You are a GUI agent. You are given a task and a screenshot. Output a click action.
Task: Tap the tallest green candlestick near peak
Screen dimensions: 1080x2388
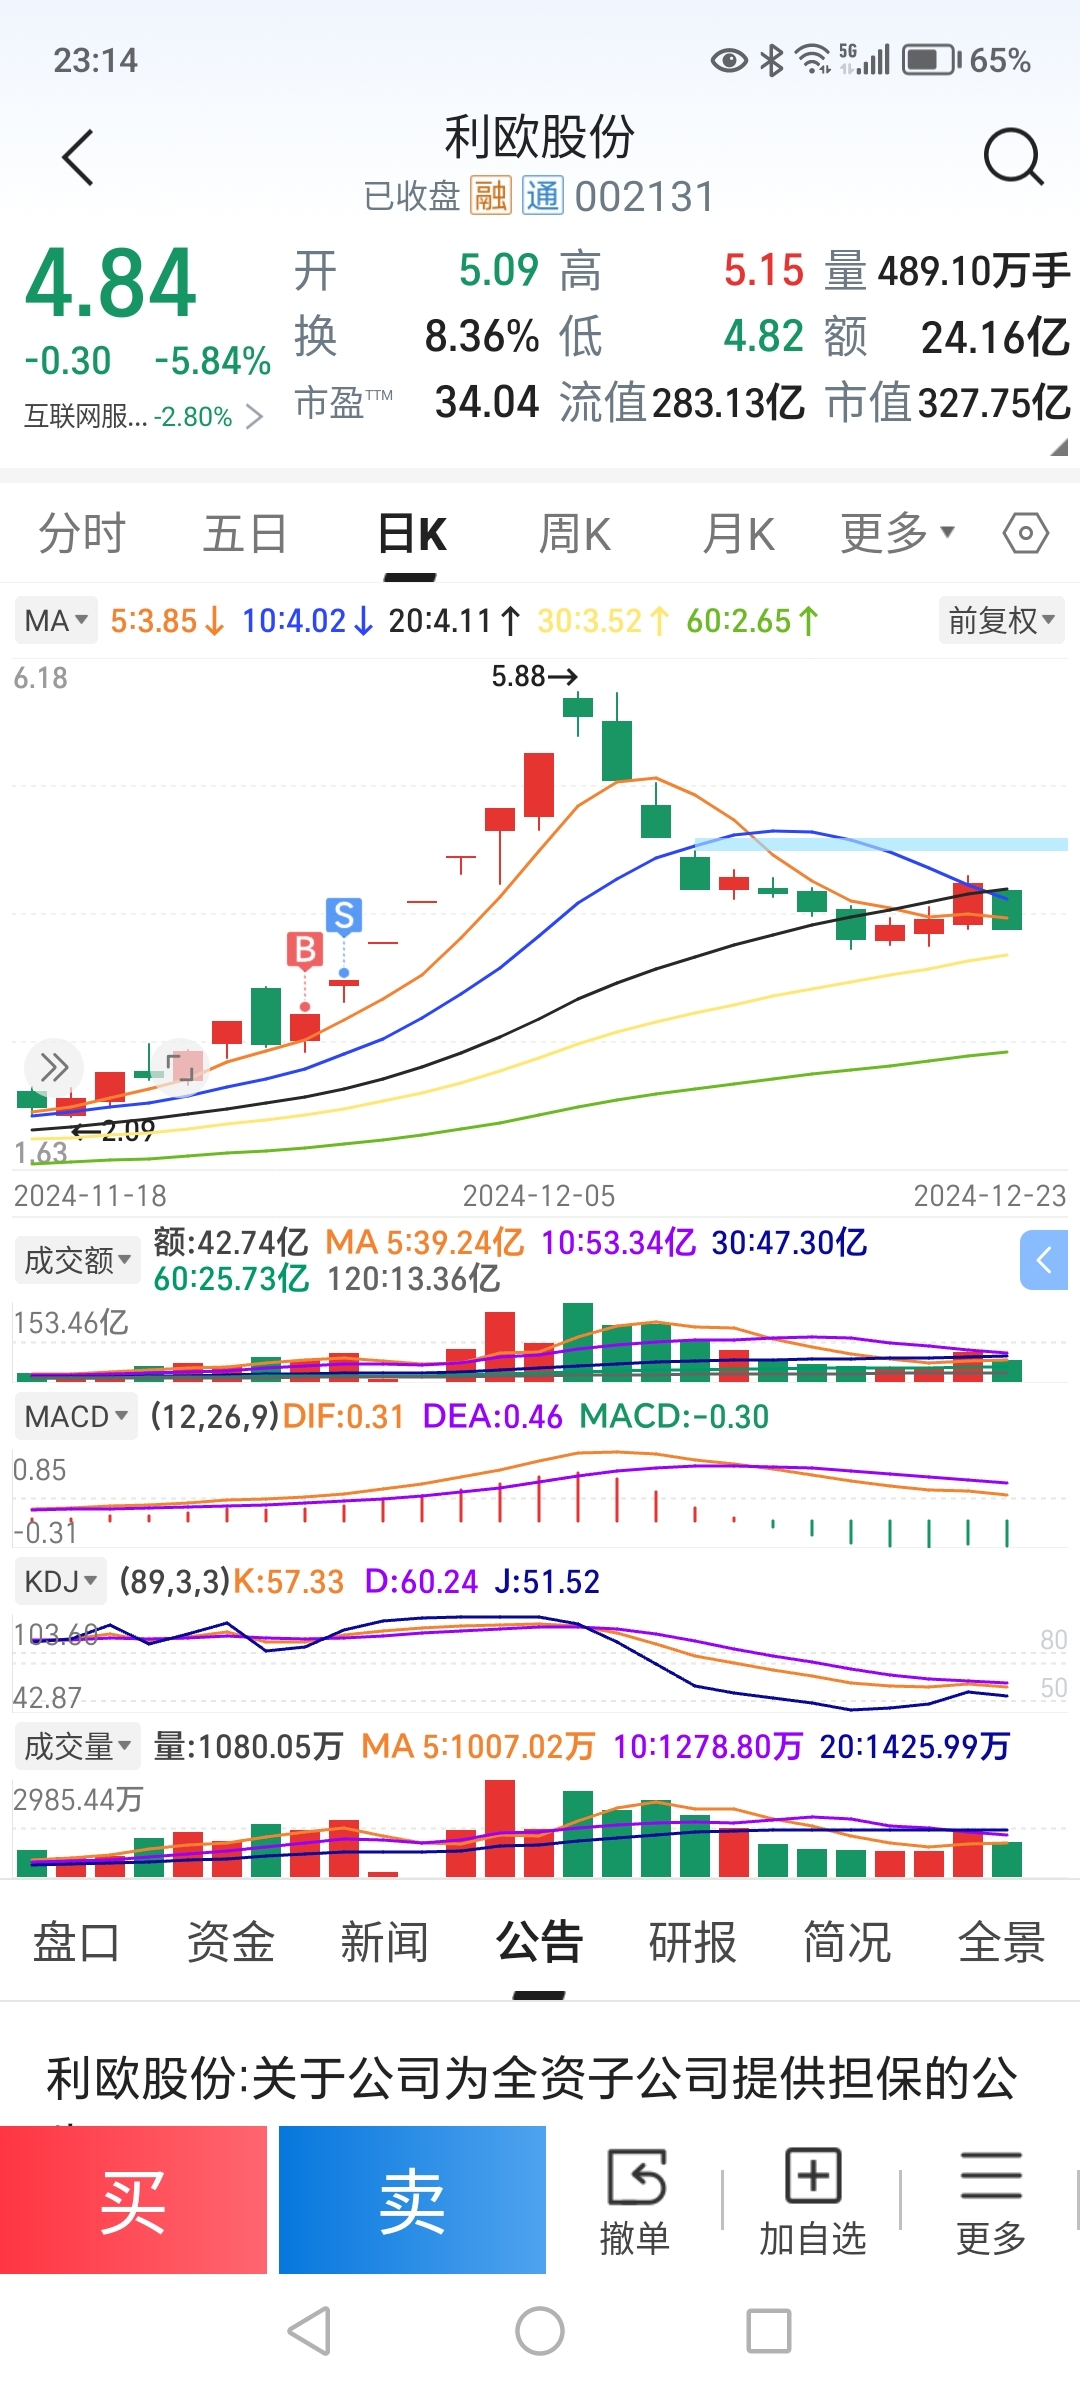click(x=617, y=750)
